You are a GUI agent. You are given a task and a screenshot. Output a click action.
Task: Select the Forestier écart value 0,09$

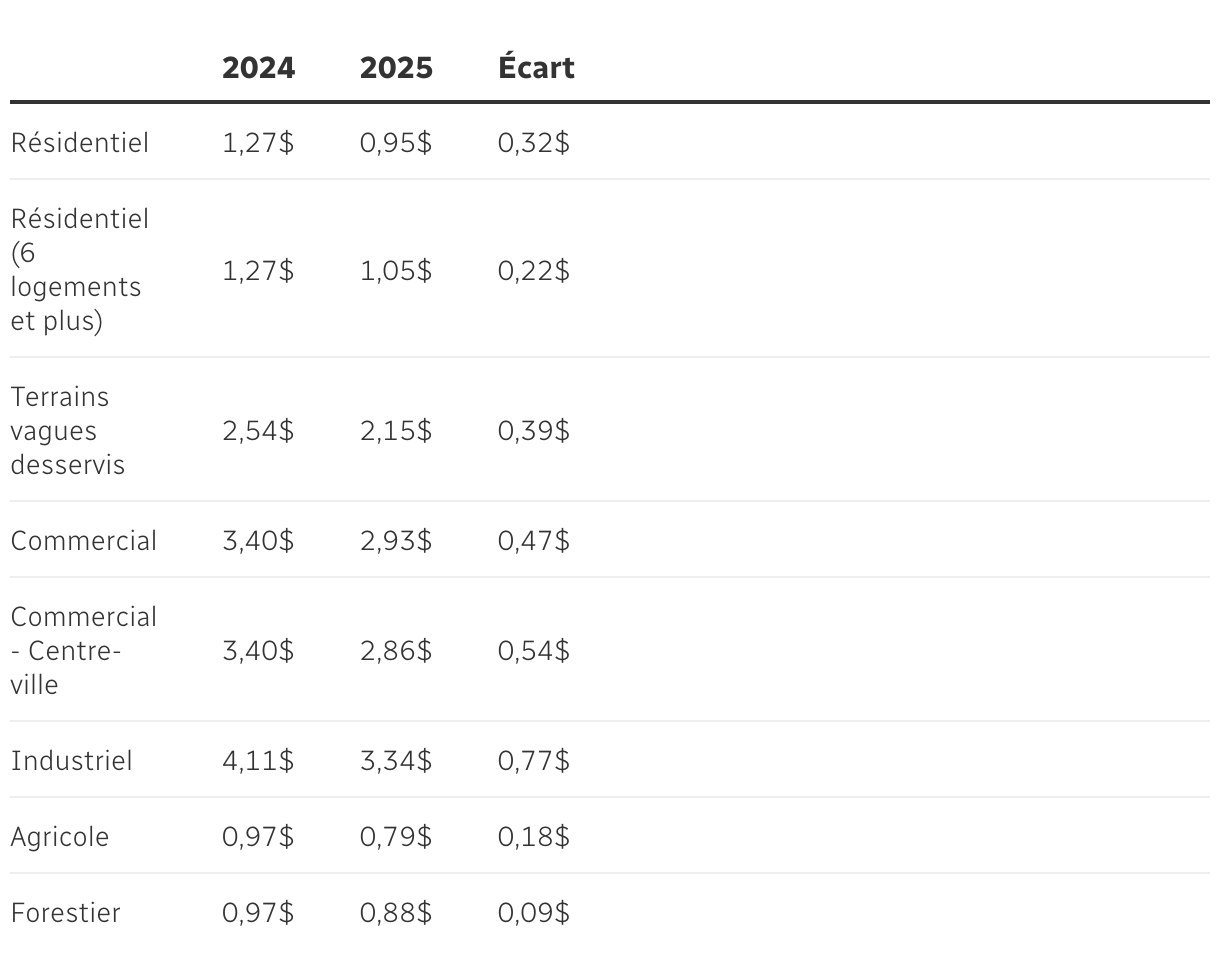[x=534, y=913]
